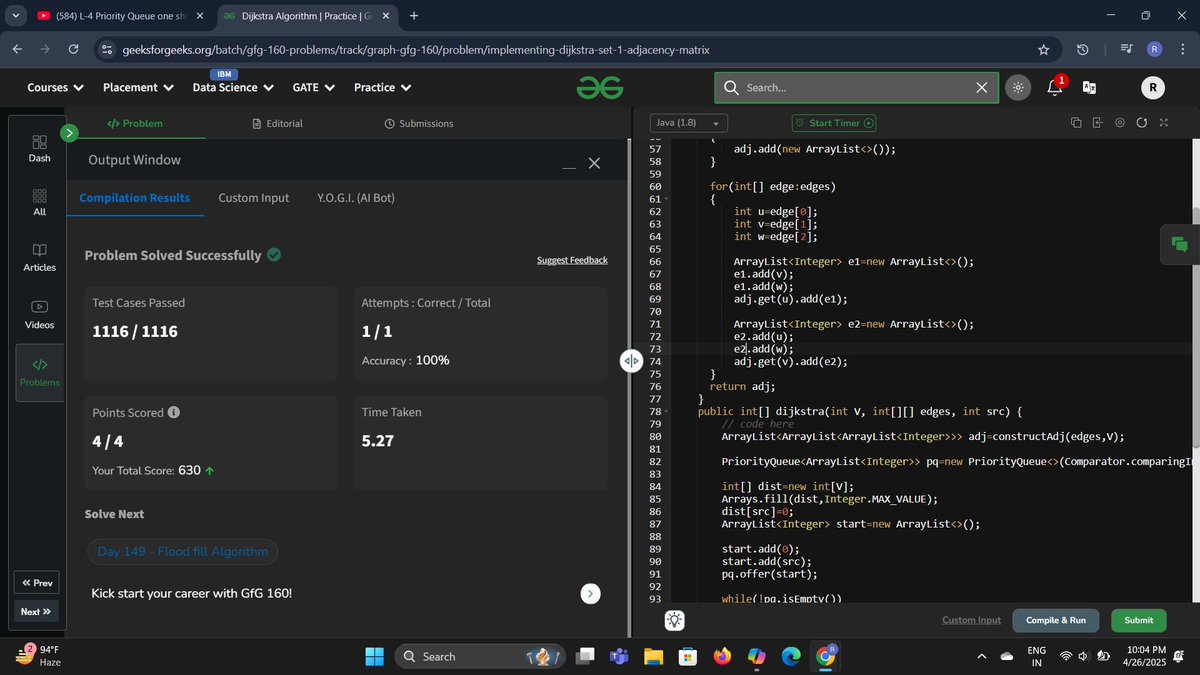Viewport: 1200px width, 675px height.
Task: Open the language translate icon
Action: point(1089,88)
